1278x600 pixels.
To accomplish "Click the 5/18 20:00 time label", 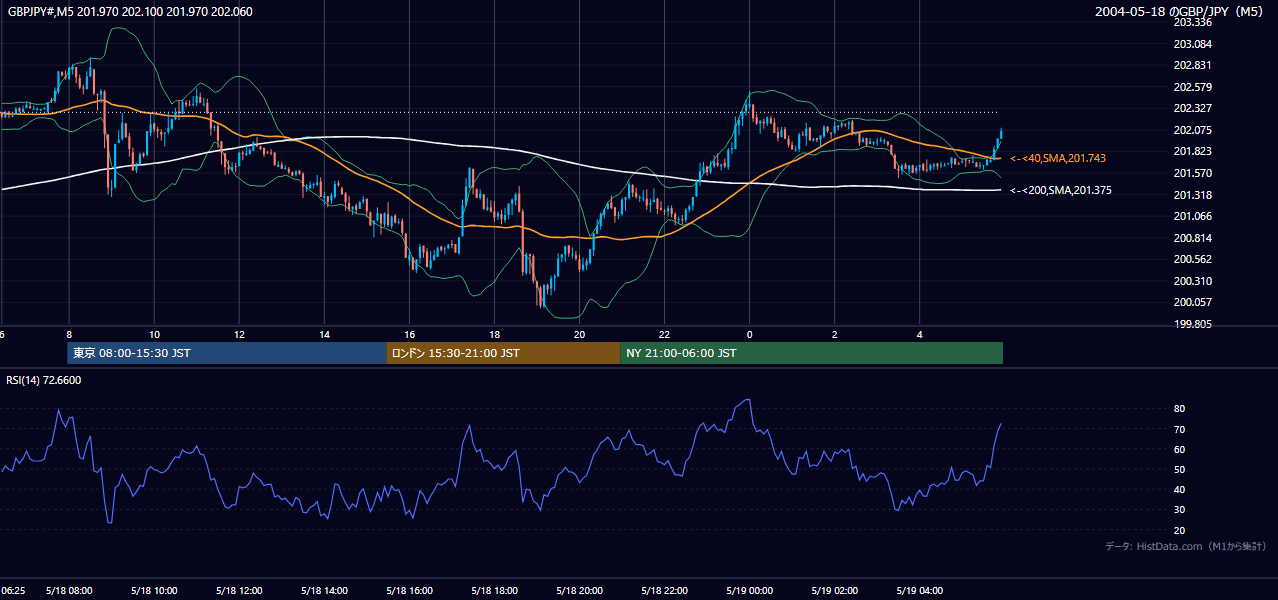I will (579, 591).
